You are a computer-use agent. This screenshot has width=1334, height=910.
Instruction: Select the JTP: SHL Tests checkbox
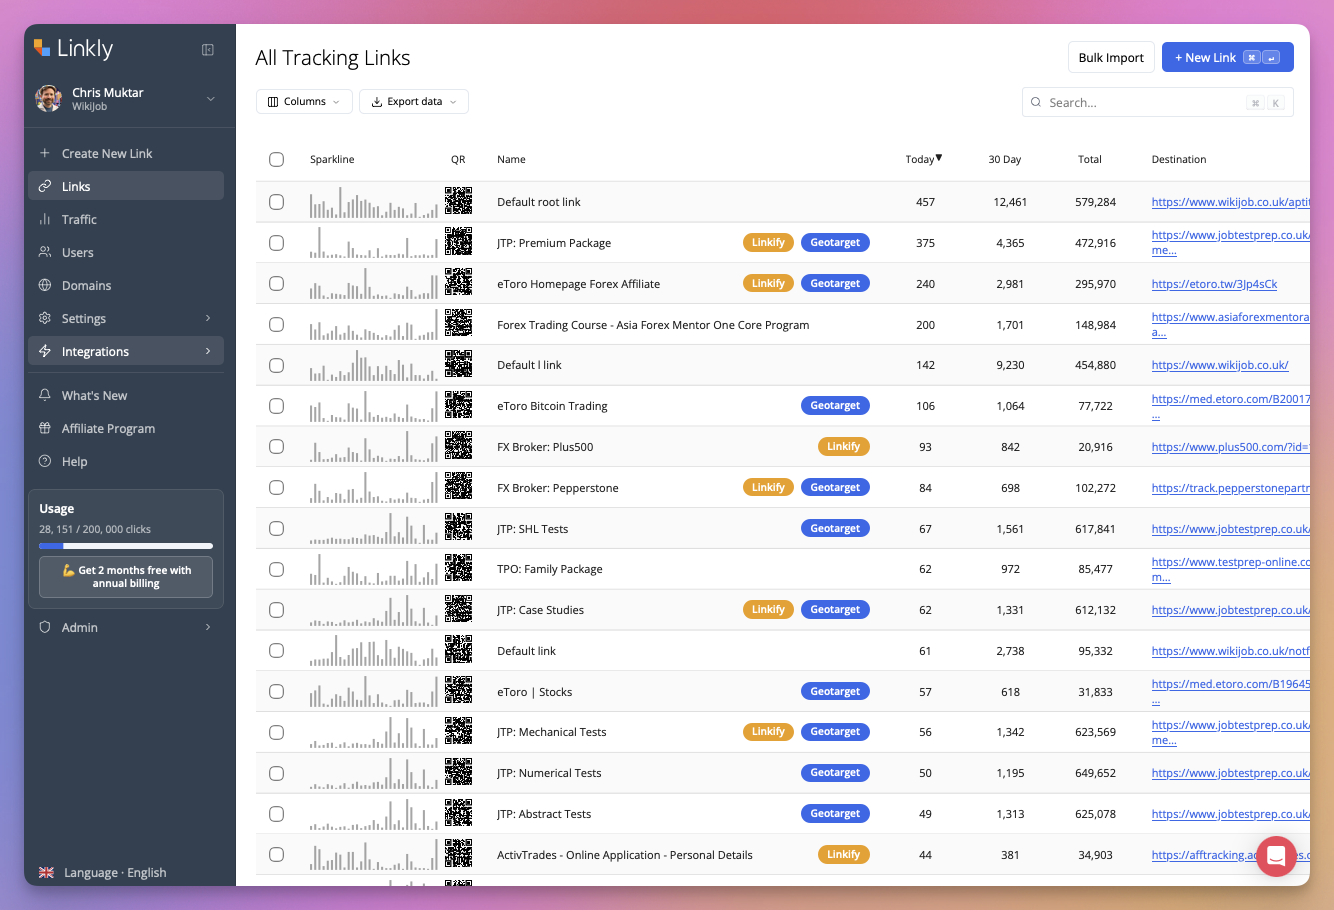(x=277, y=529)
